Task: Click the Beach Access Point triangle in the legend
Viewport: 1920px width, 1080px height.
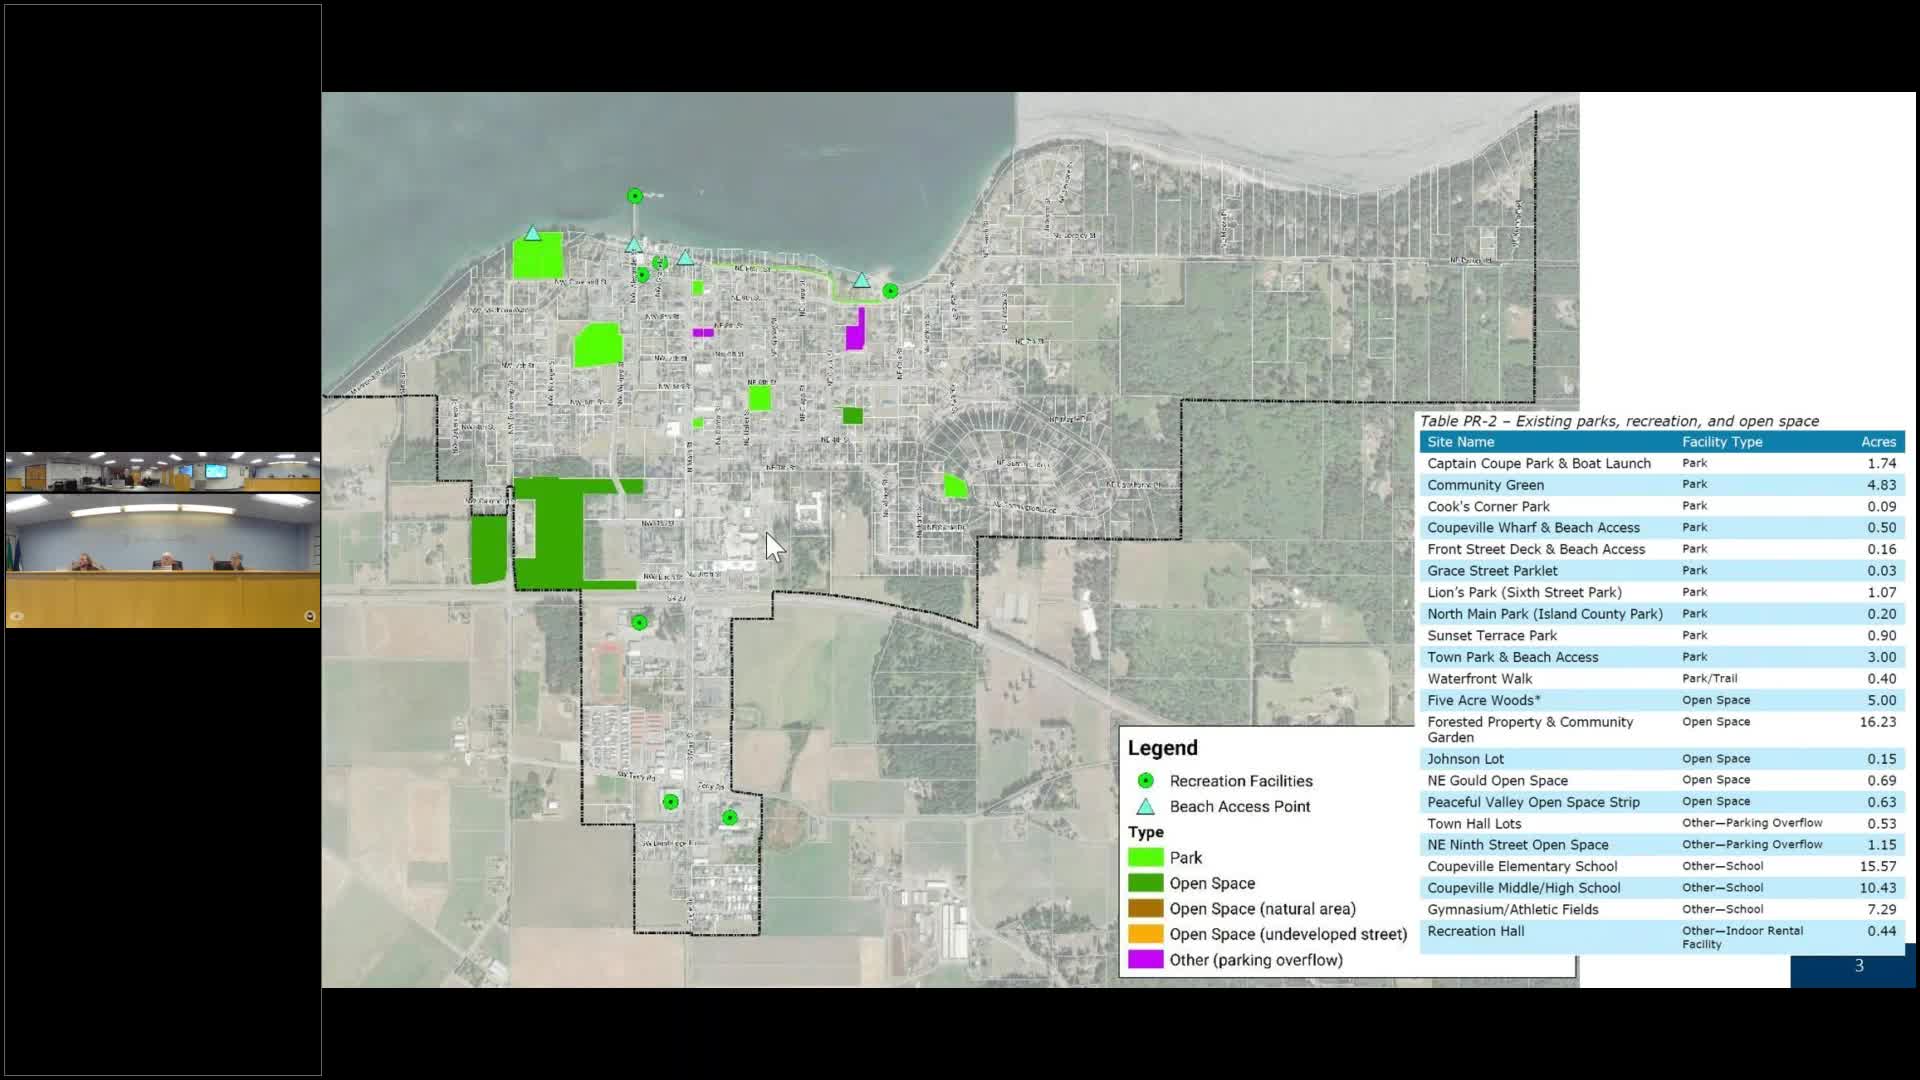Action: tap(1146, 807)
